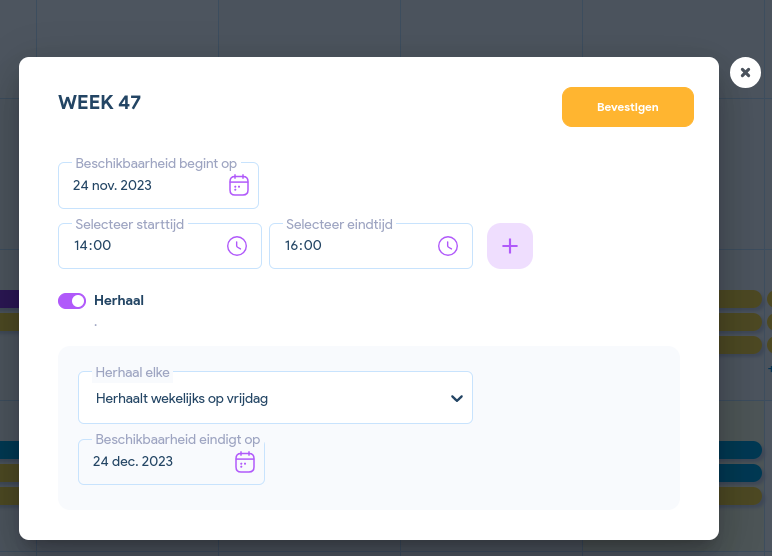This screenshot has height=556, width=772.
Task: Click the clock icon in starttijd field
Action: [x=236, y=246]
